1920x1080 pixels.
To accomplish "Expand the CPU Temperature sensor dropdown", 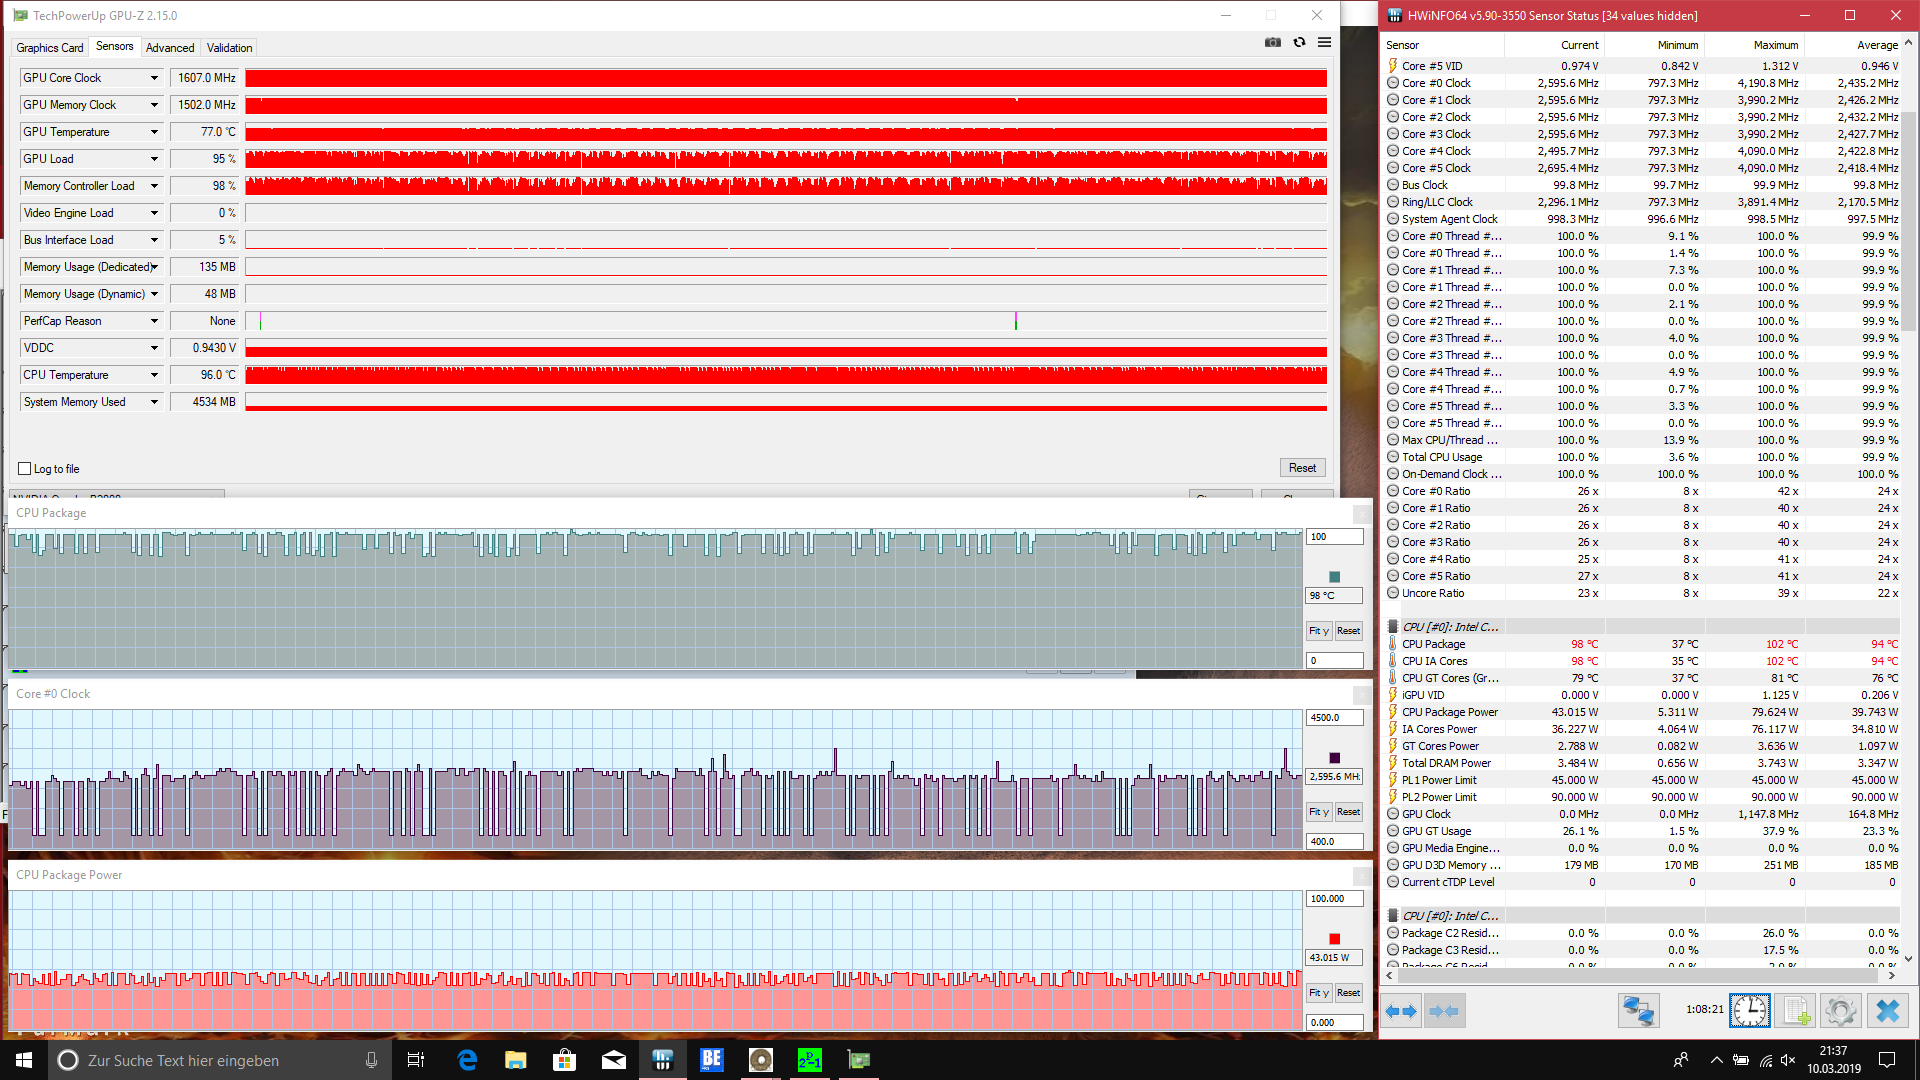I will 154,375.
